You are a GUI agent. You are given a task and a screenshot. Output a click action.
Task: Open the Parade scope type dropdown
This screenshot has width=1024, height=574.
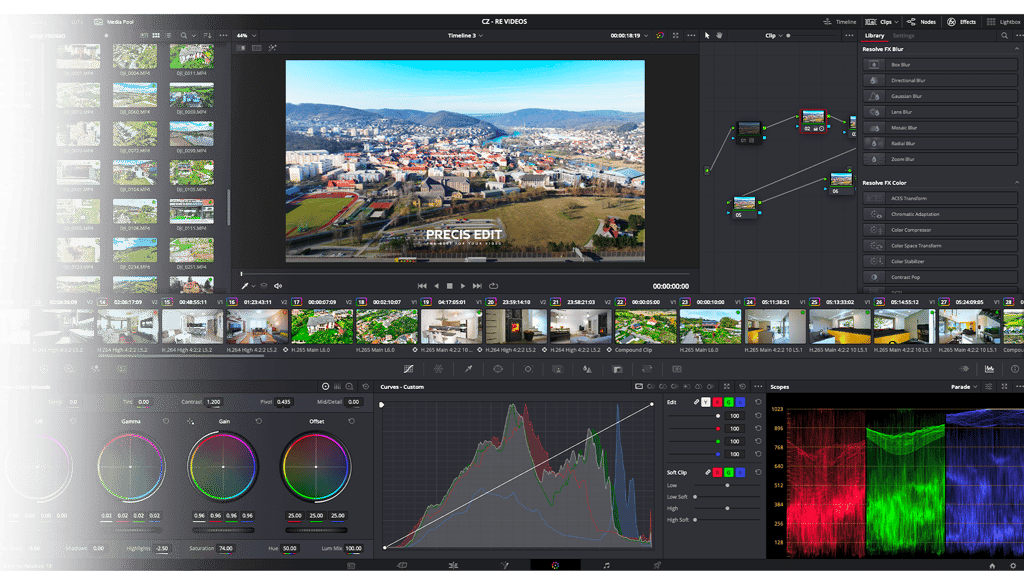point(965,386)
